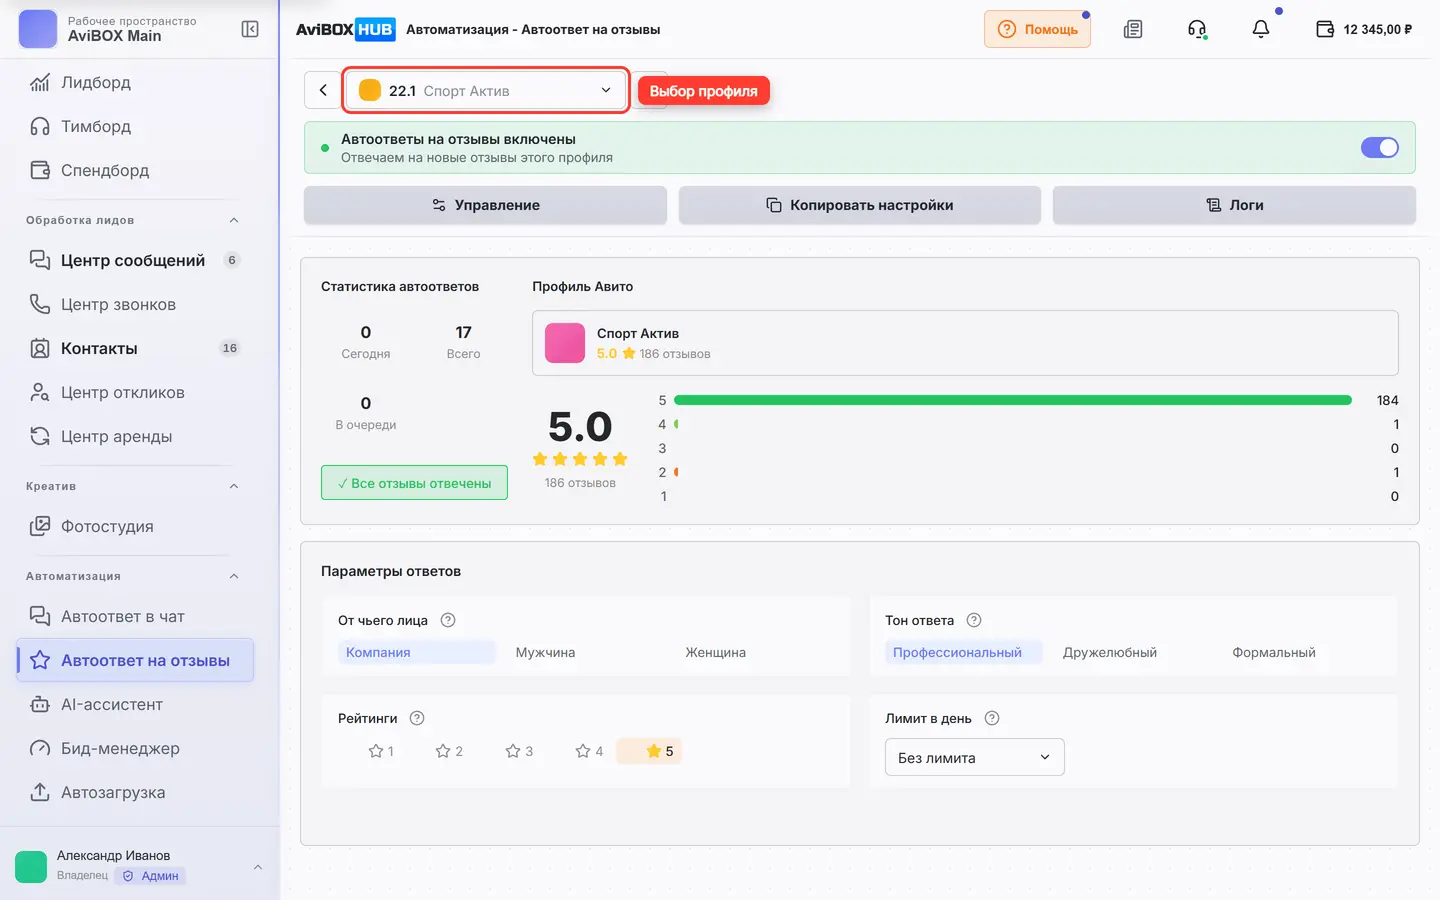1440x900 pixels.
Task: Open the profile selector 22.1 Спорт Актив
Action: 486,90
